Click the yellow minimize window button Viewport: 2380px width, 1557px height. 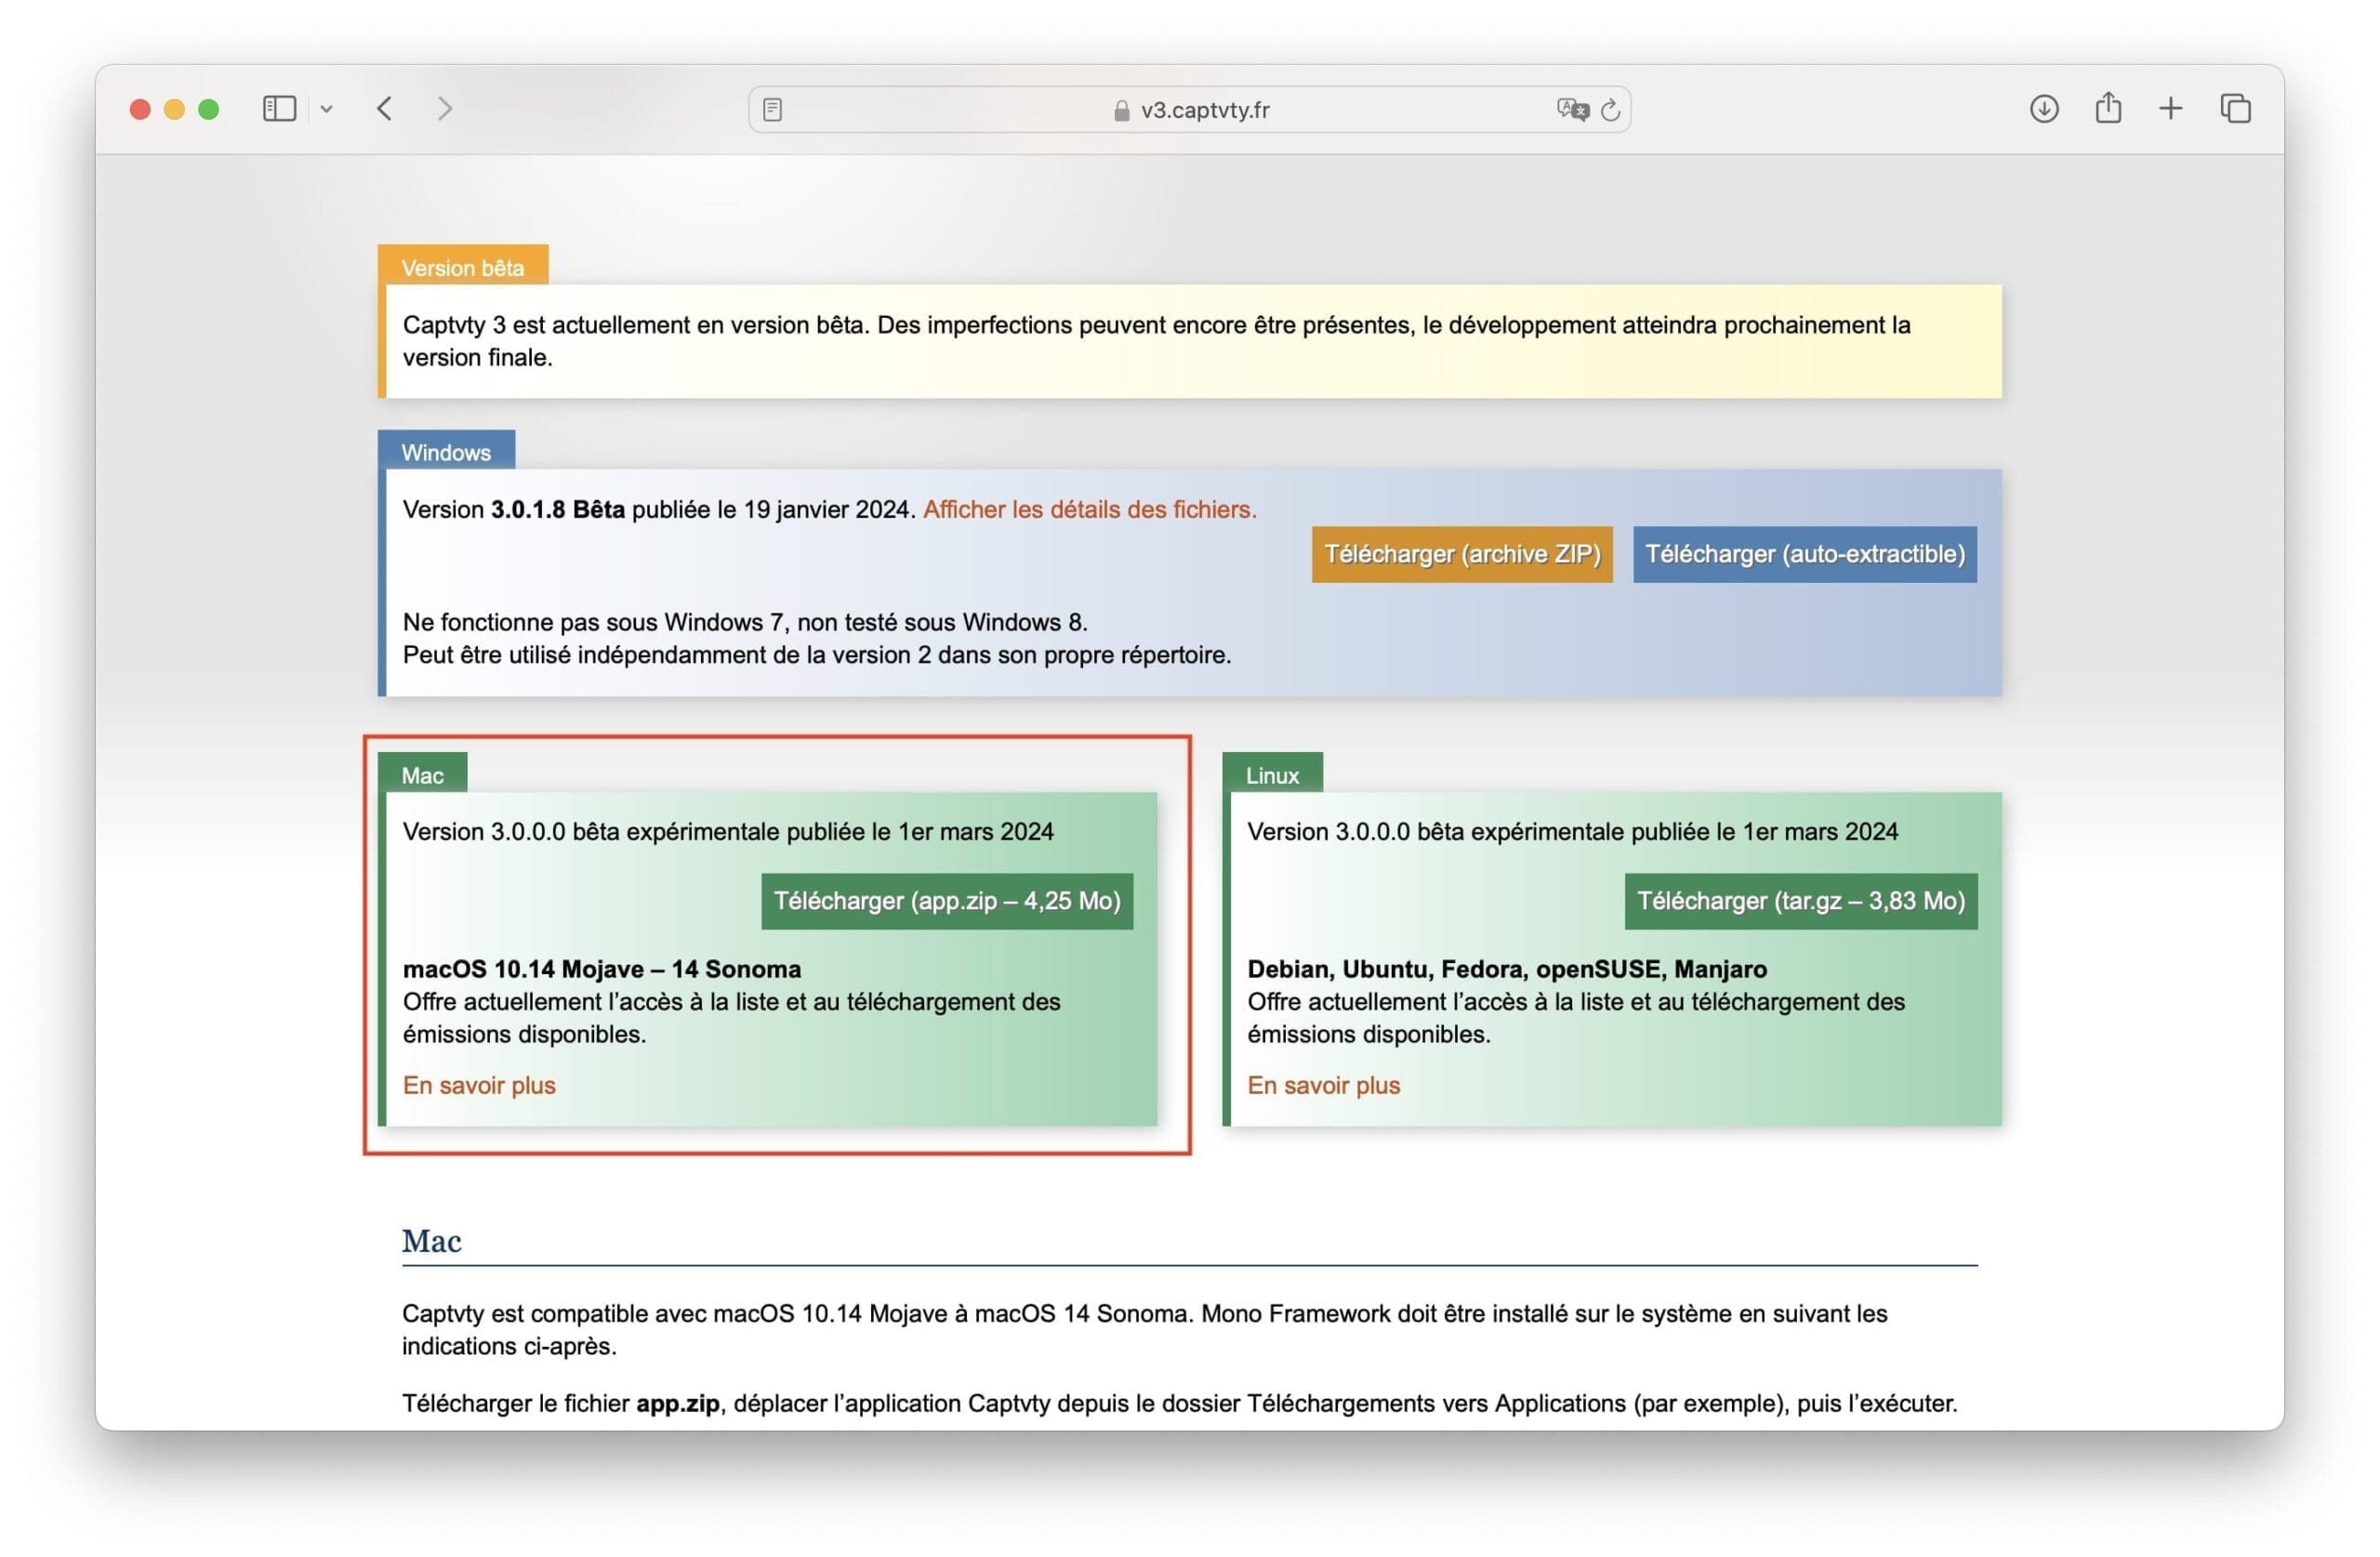(174, 109)
